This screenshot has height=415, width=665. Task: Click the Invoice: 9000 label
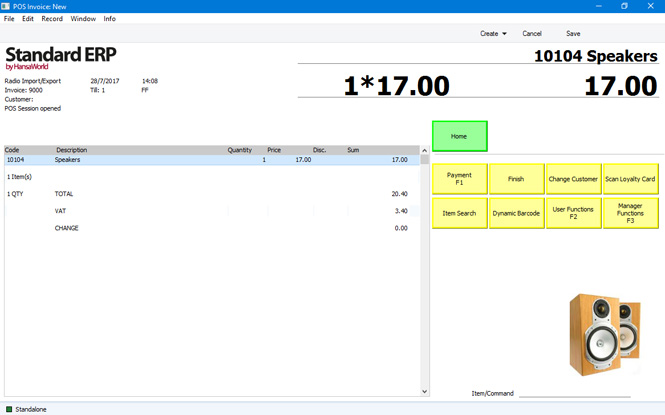(x=23, y=90)
